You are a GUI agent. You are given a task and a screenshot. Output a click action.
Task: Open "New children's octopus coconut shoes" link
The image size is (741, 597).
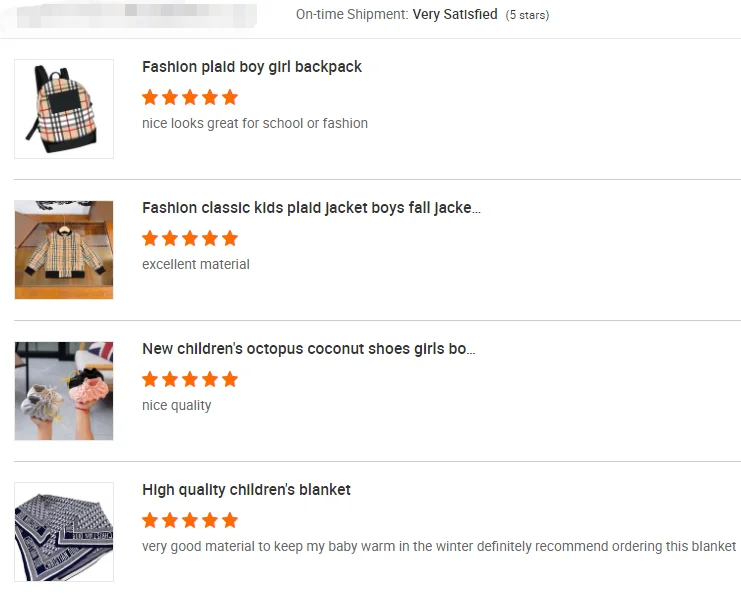click(x=308, y=349)
